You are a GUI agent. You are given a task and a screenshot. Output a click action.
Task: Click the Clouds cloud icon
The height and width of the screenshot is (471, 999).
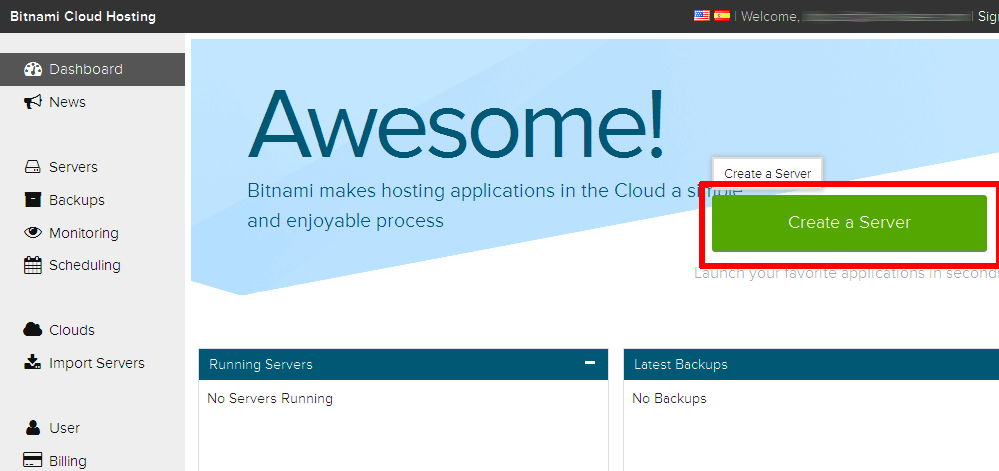[32, 330]
